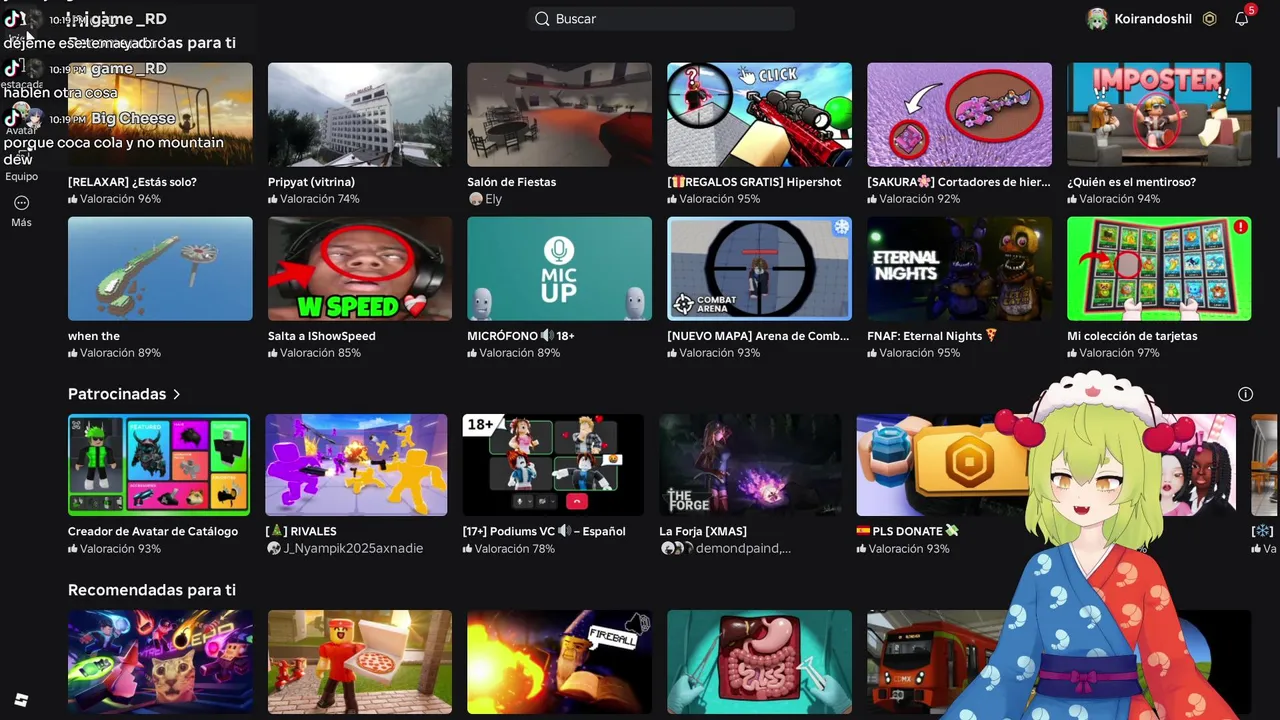Open the Combat Arena crosshair thumbnail
1280x720 pixels.
[759, 269]
